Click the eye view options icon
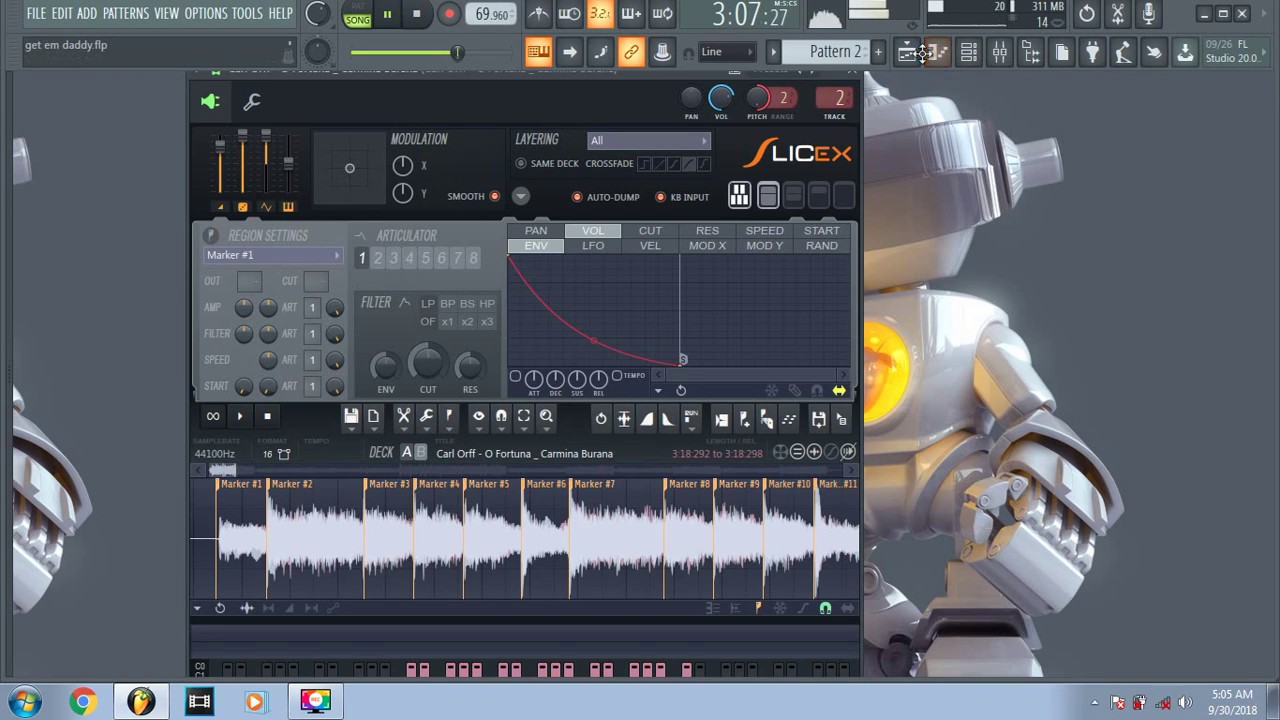Image resolution: width=1280 pixels, height=720 pixels. click(x=478, y=416)
